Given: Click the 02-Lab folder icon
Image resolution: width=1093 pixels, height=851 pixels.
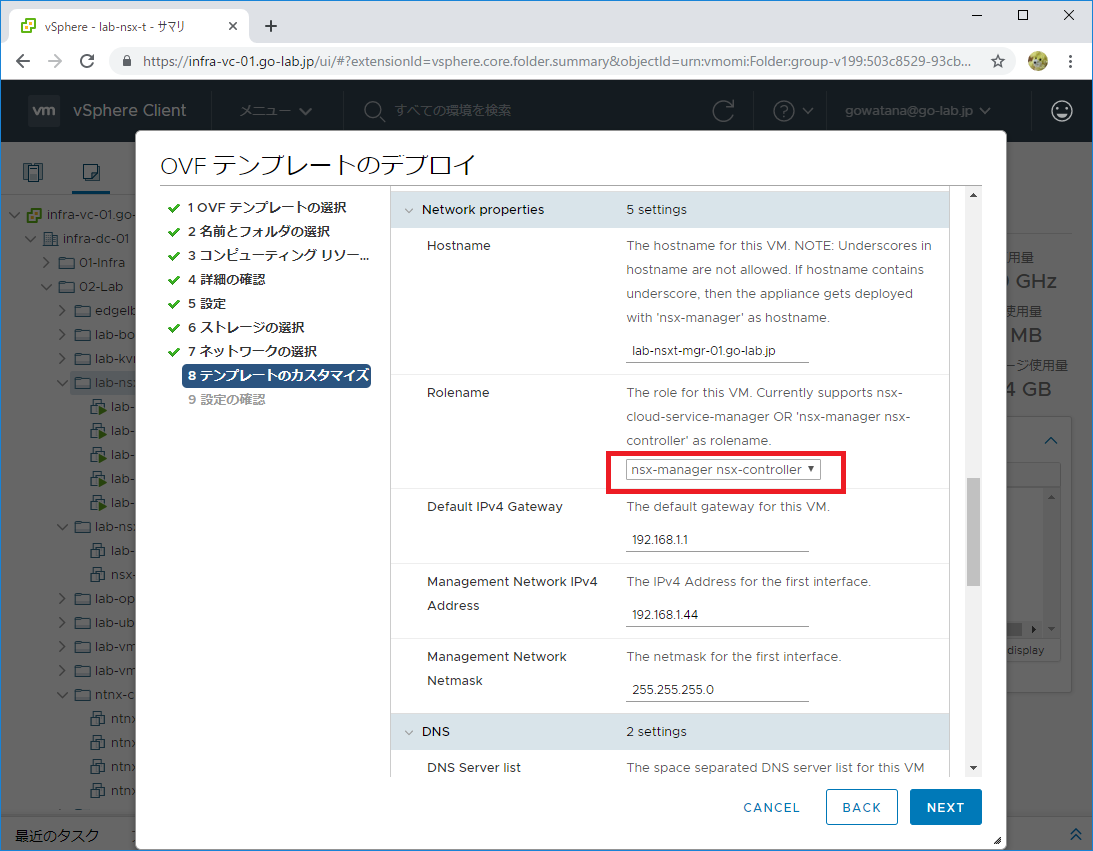Looking at the screenshot, I should 67,287.
